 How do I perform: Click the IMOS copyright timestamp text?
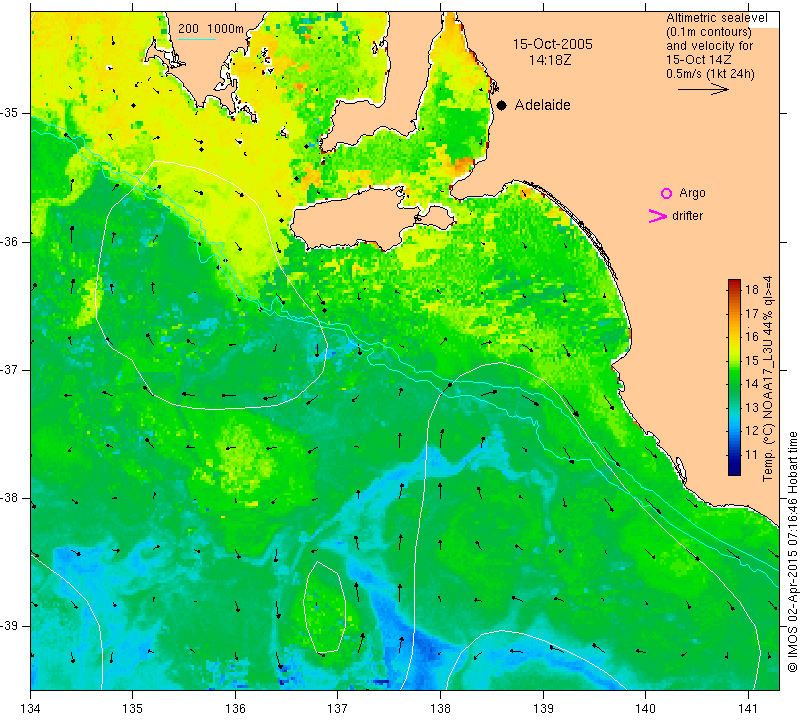[792, 551]
